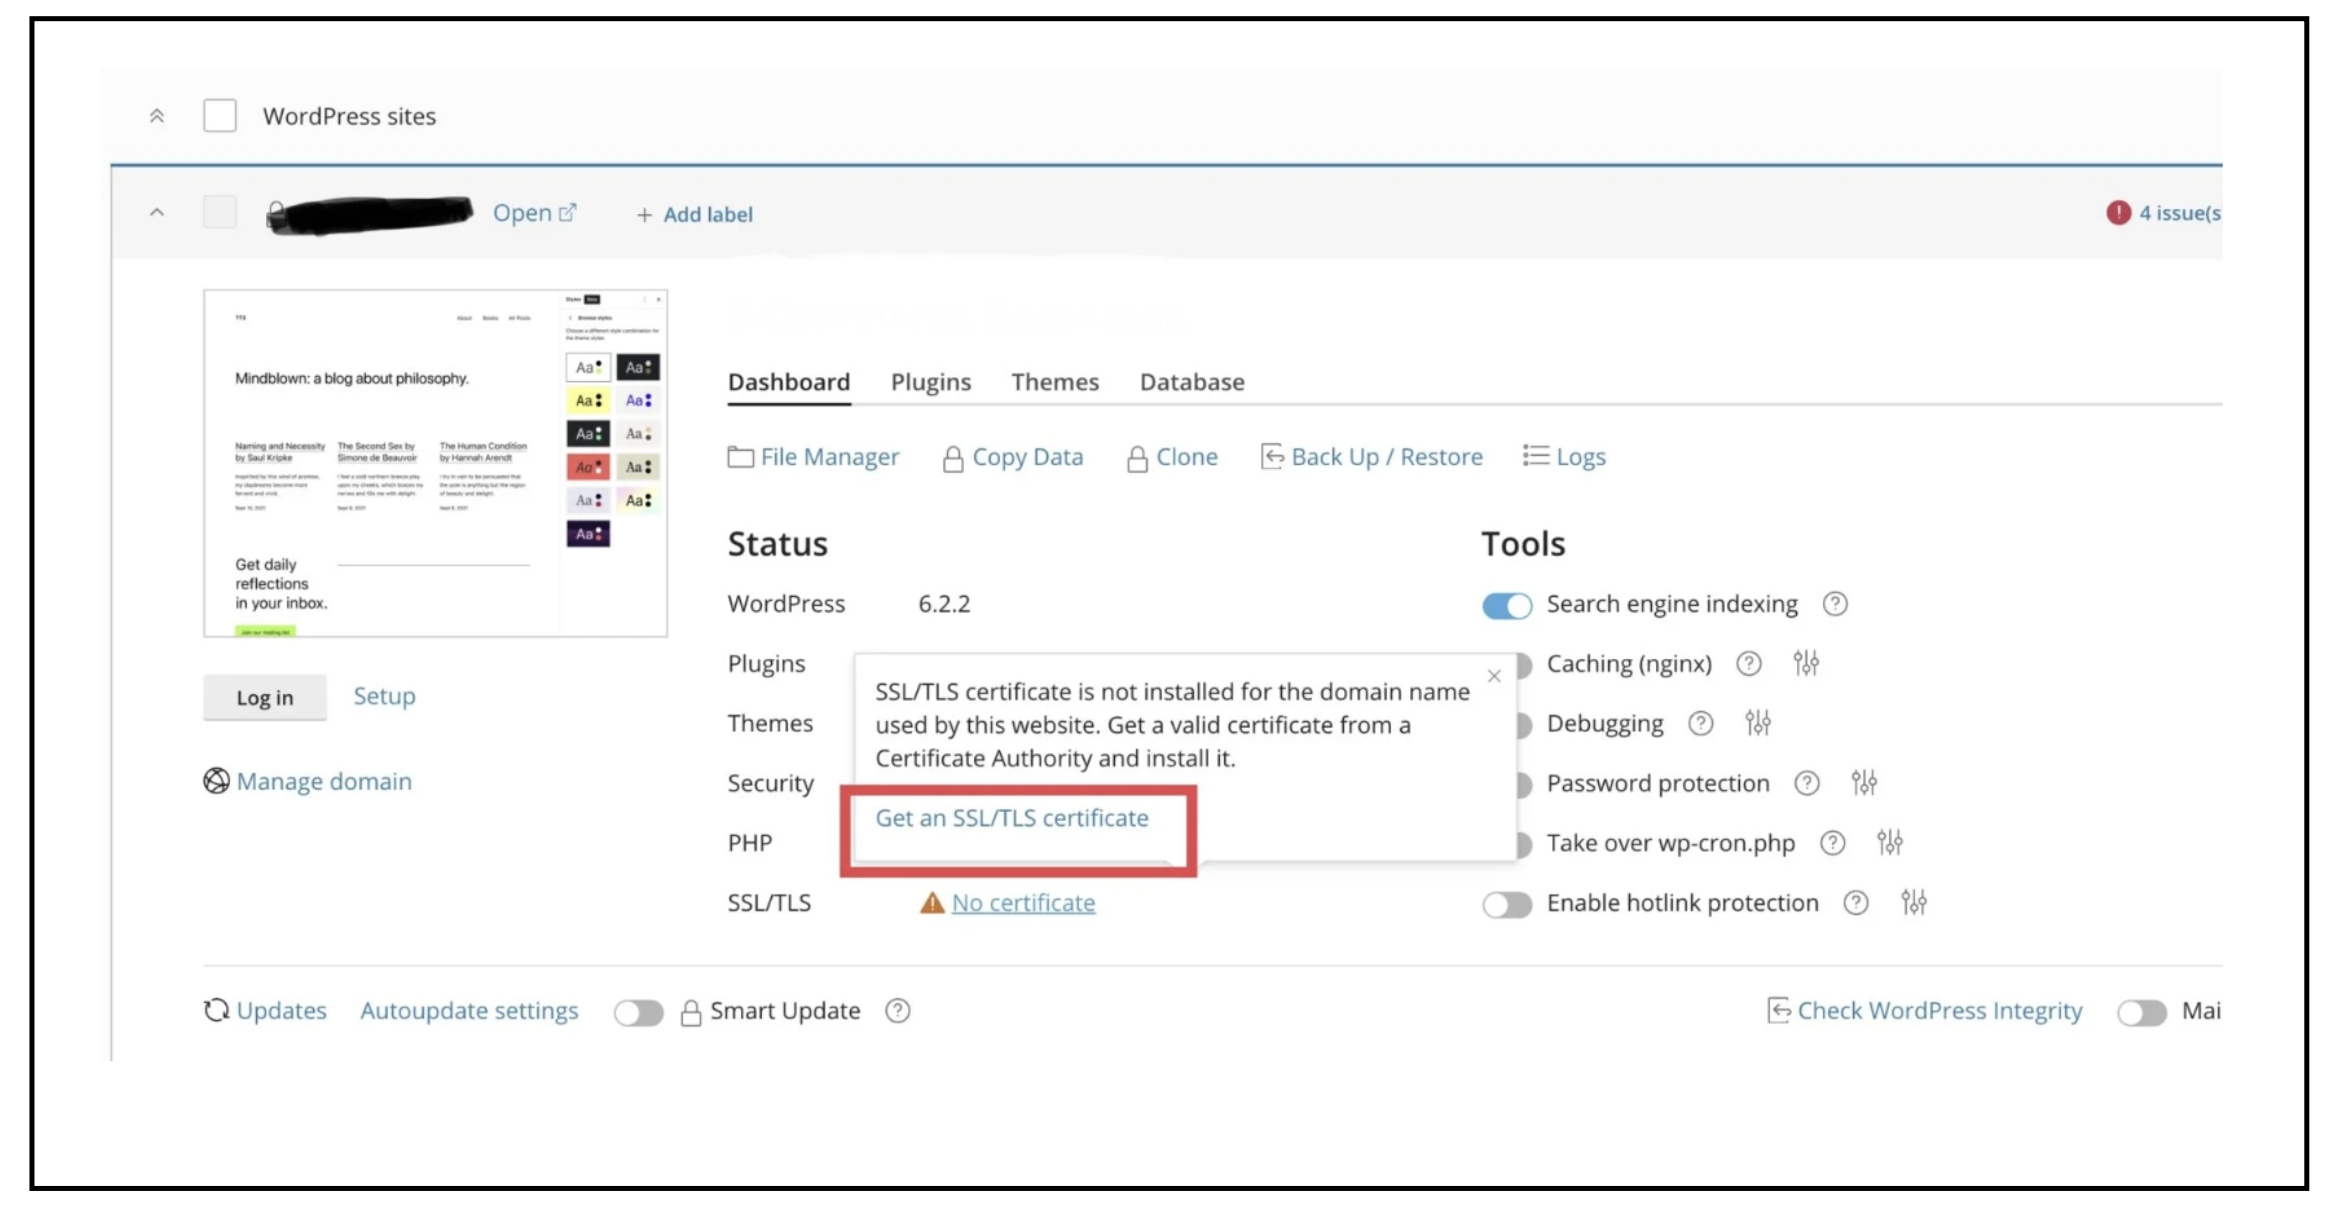This screenshot has height=1206, width=2332.
Task: Open Caching (nginx) settings sliders icon
Action: [1805, 663]
